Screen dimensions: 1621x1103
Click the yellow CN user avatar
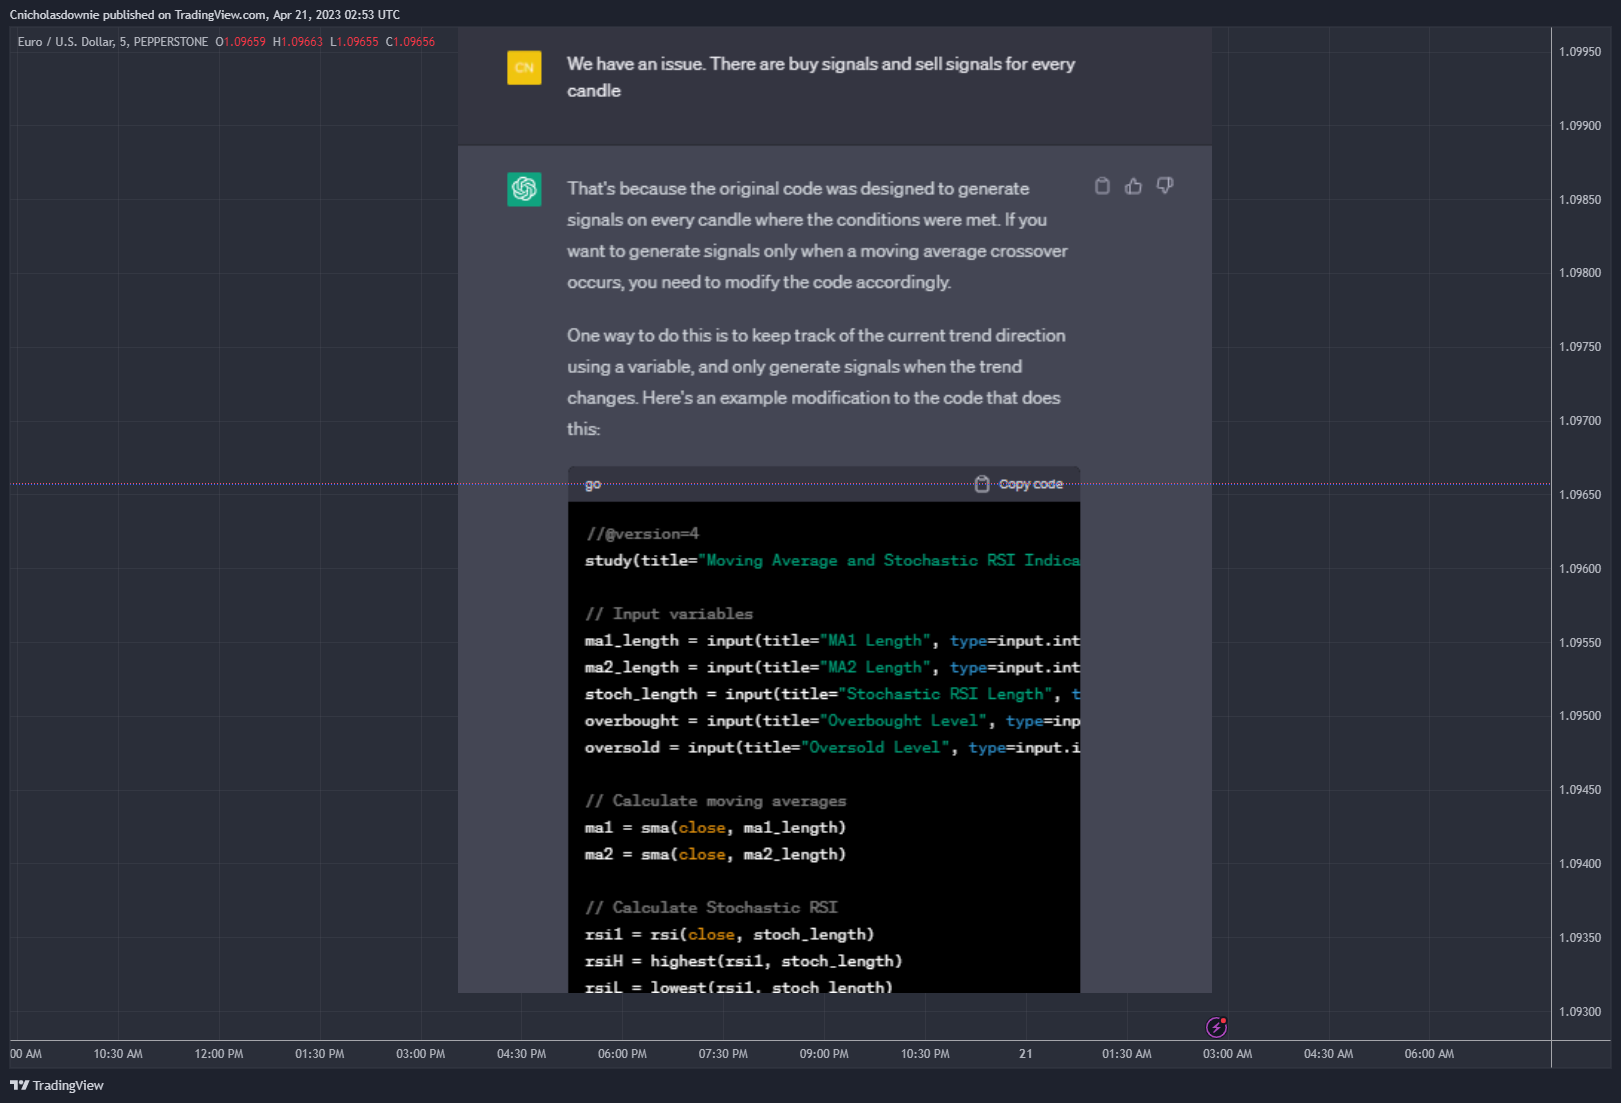[x=524, y=67]
